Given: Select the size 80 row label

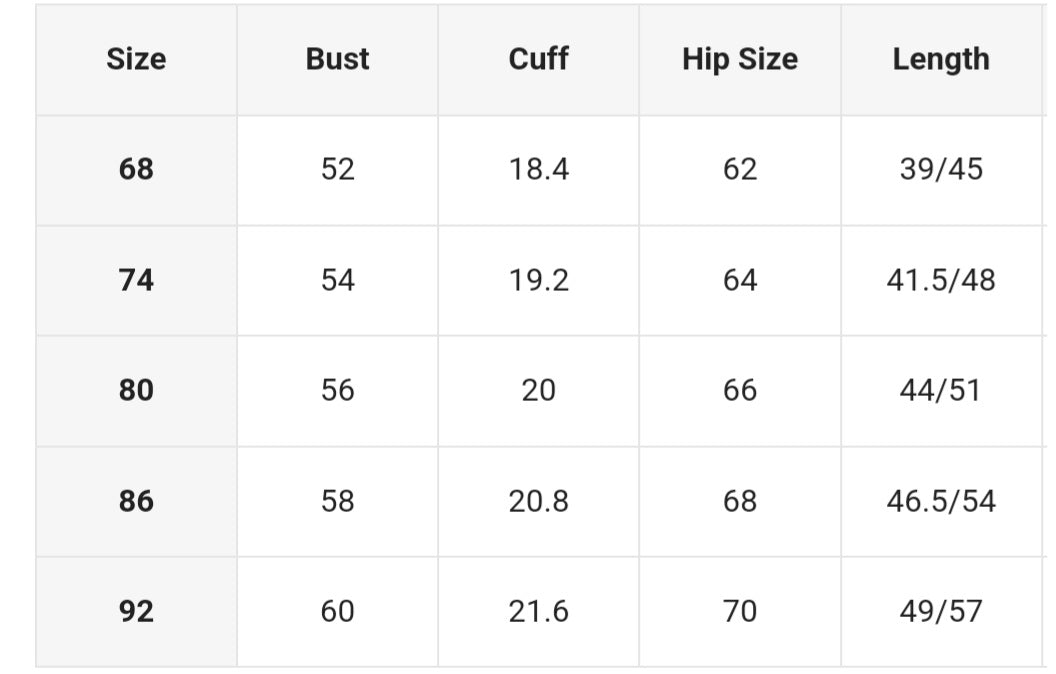Looking at the screenshot, I should coord(136,390).
